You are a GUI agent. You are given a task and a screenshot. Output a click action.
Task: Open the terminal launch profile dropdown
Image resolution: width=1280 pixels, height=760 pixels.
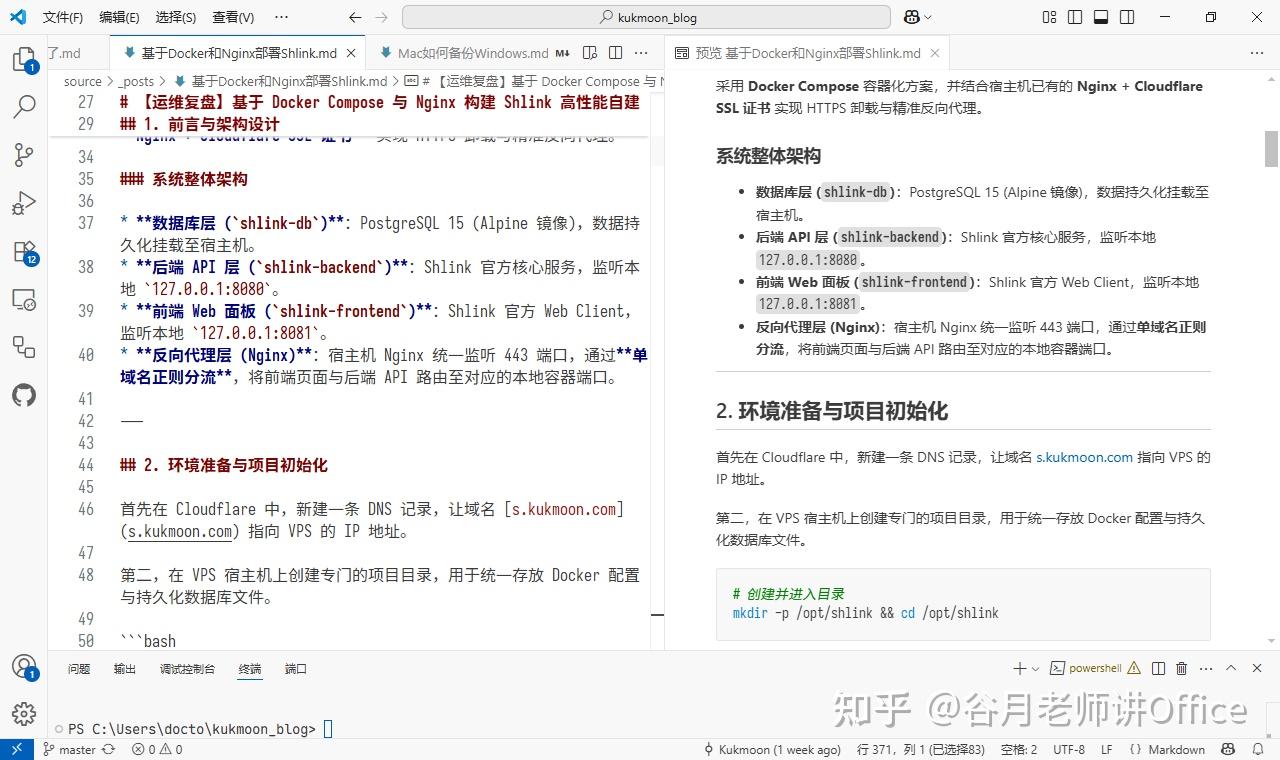tap(1035, 668)
